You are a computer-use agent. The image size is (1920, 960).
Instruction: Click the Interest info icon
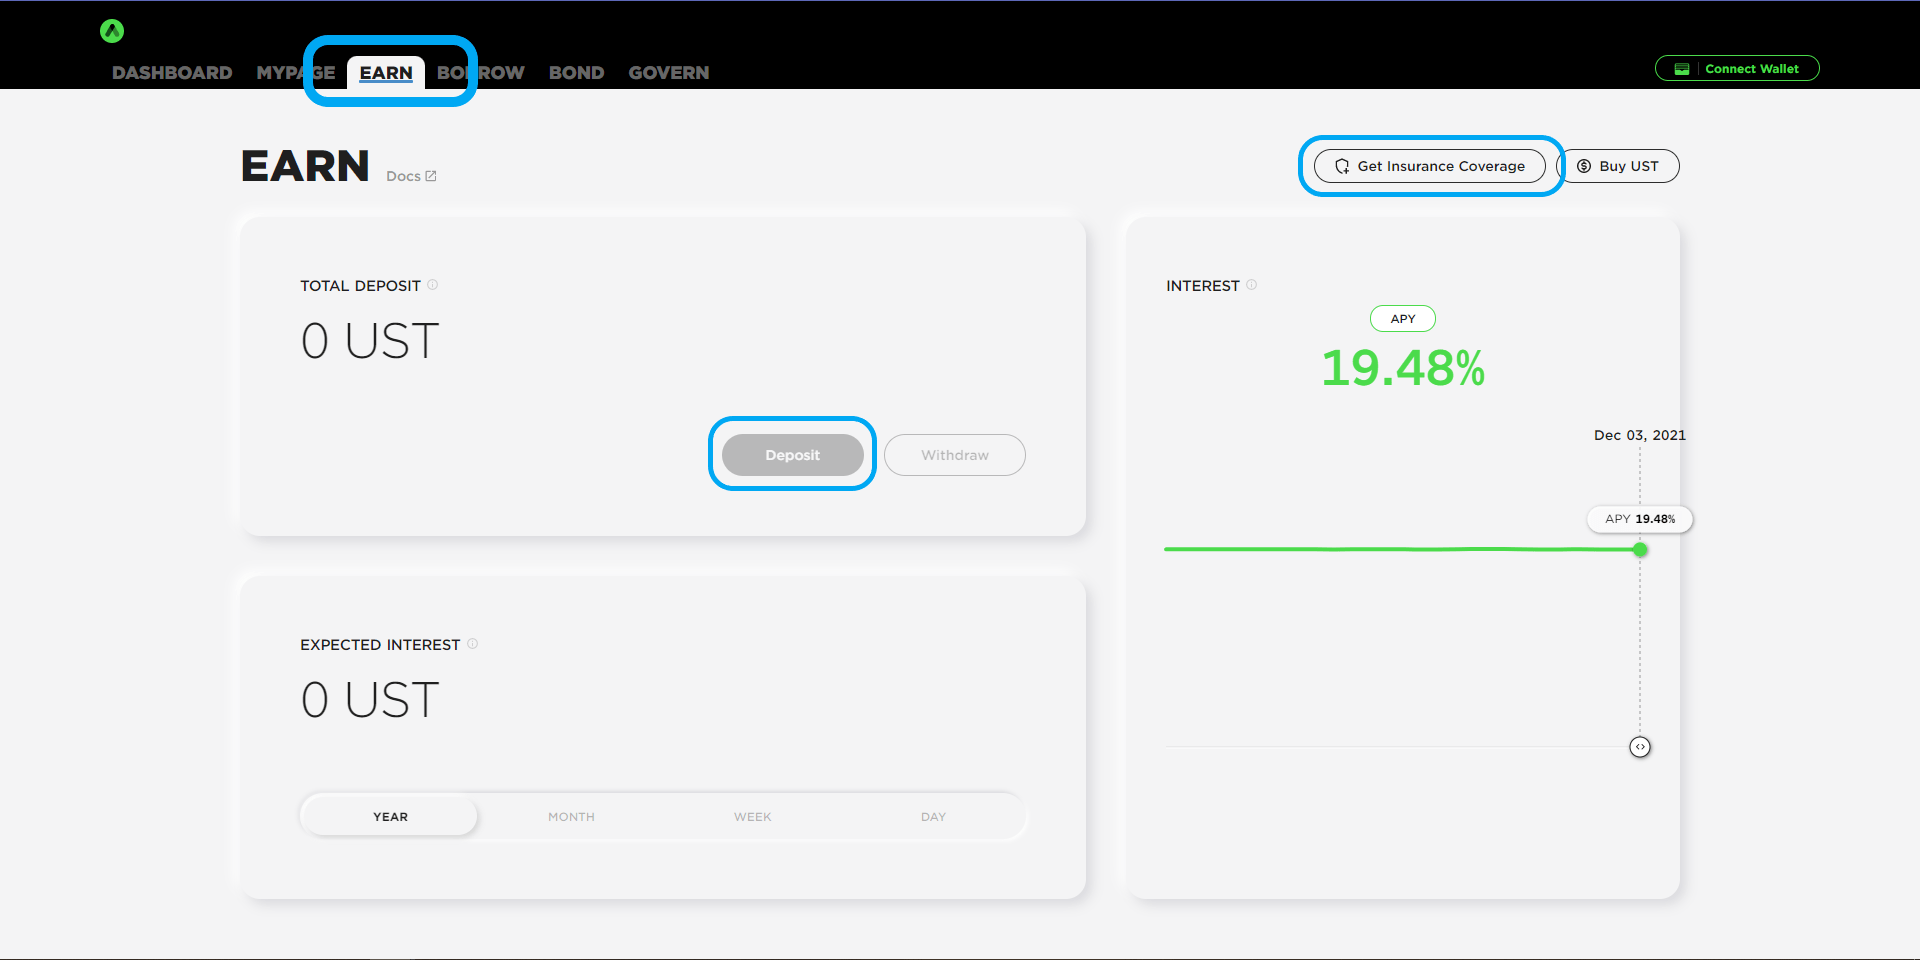pos(1251,285)
